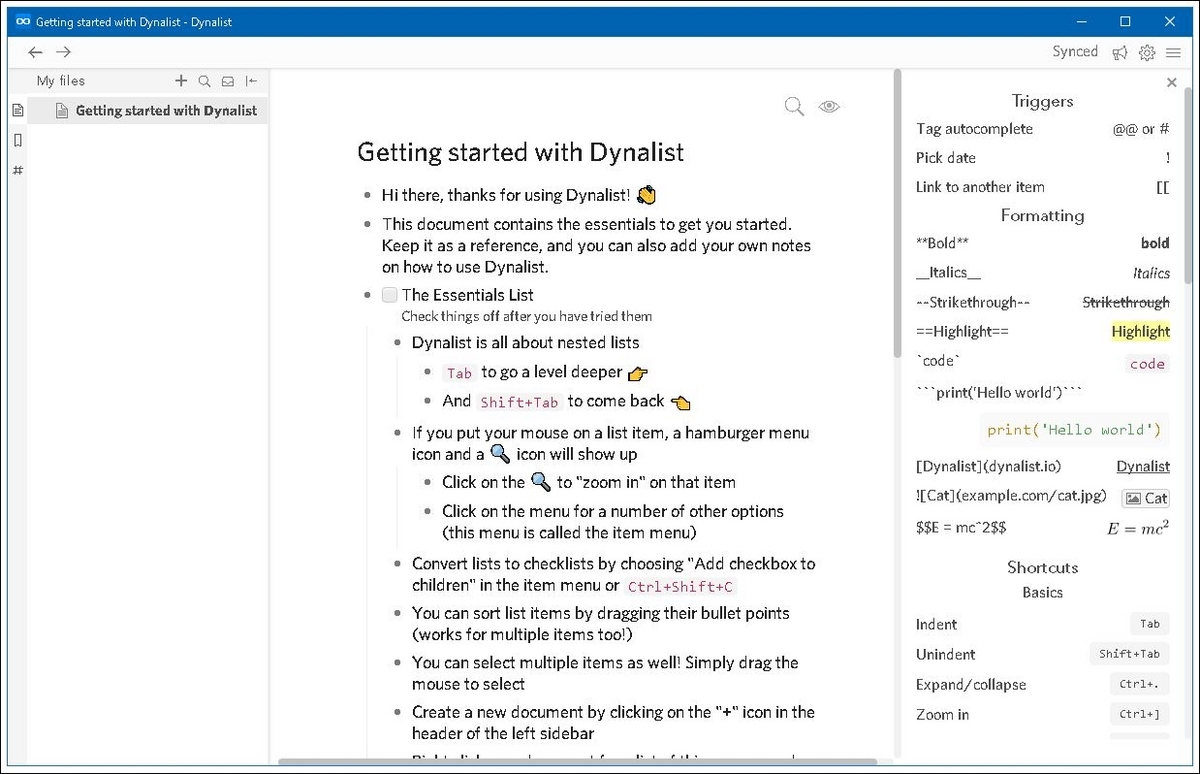Add new document with plus icon
This screenshot has width=1200, height=774.
pos(181,81)
